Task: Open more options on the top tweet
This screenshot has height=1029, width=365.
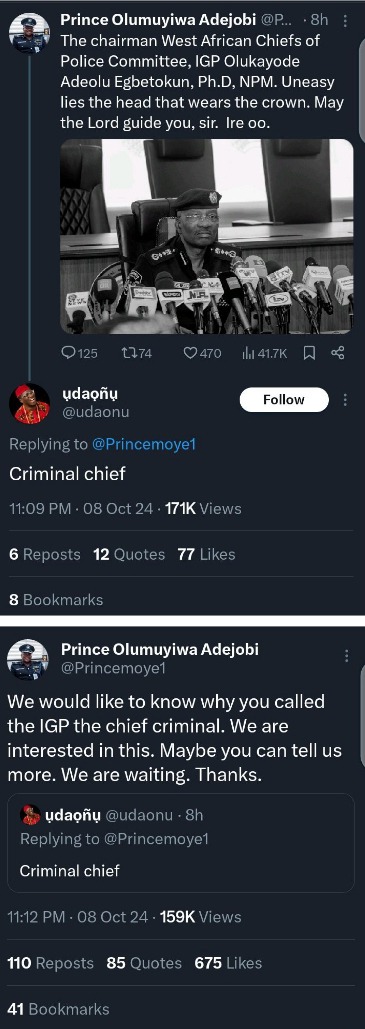Action: point(346,21)
